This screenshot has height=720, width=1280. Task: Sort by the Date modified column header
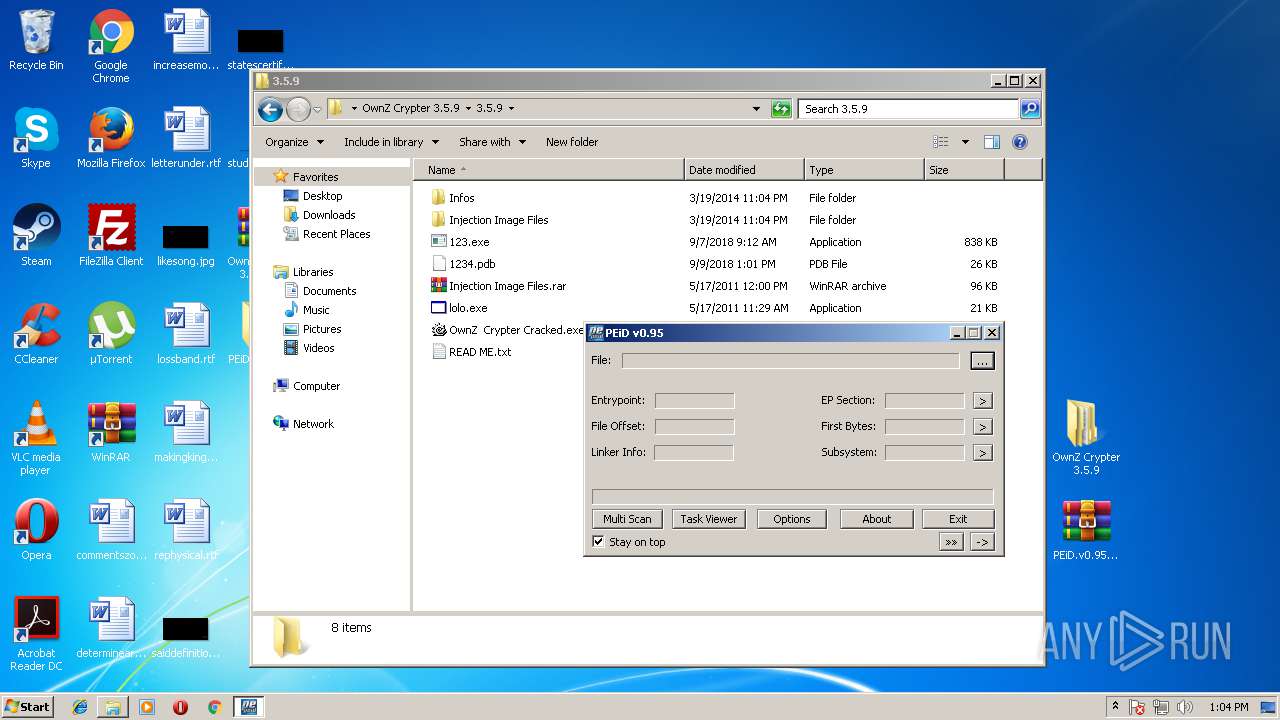click(x=744, y=170)
